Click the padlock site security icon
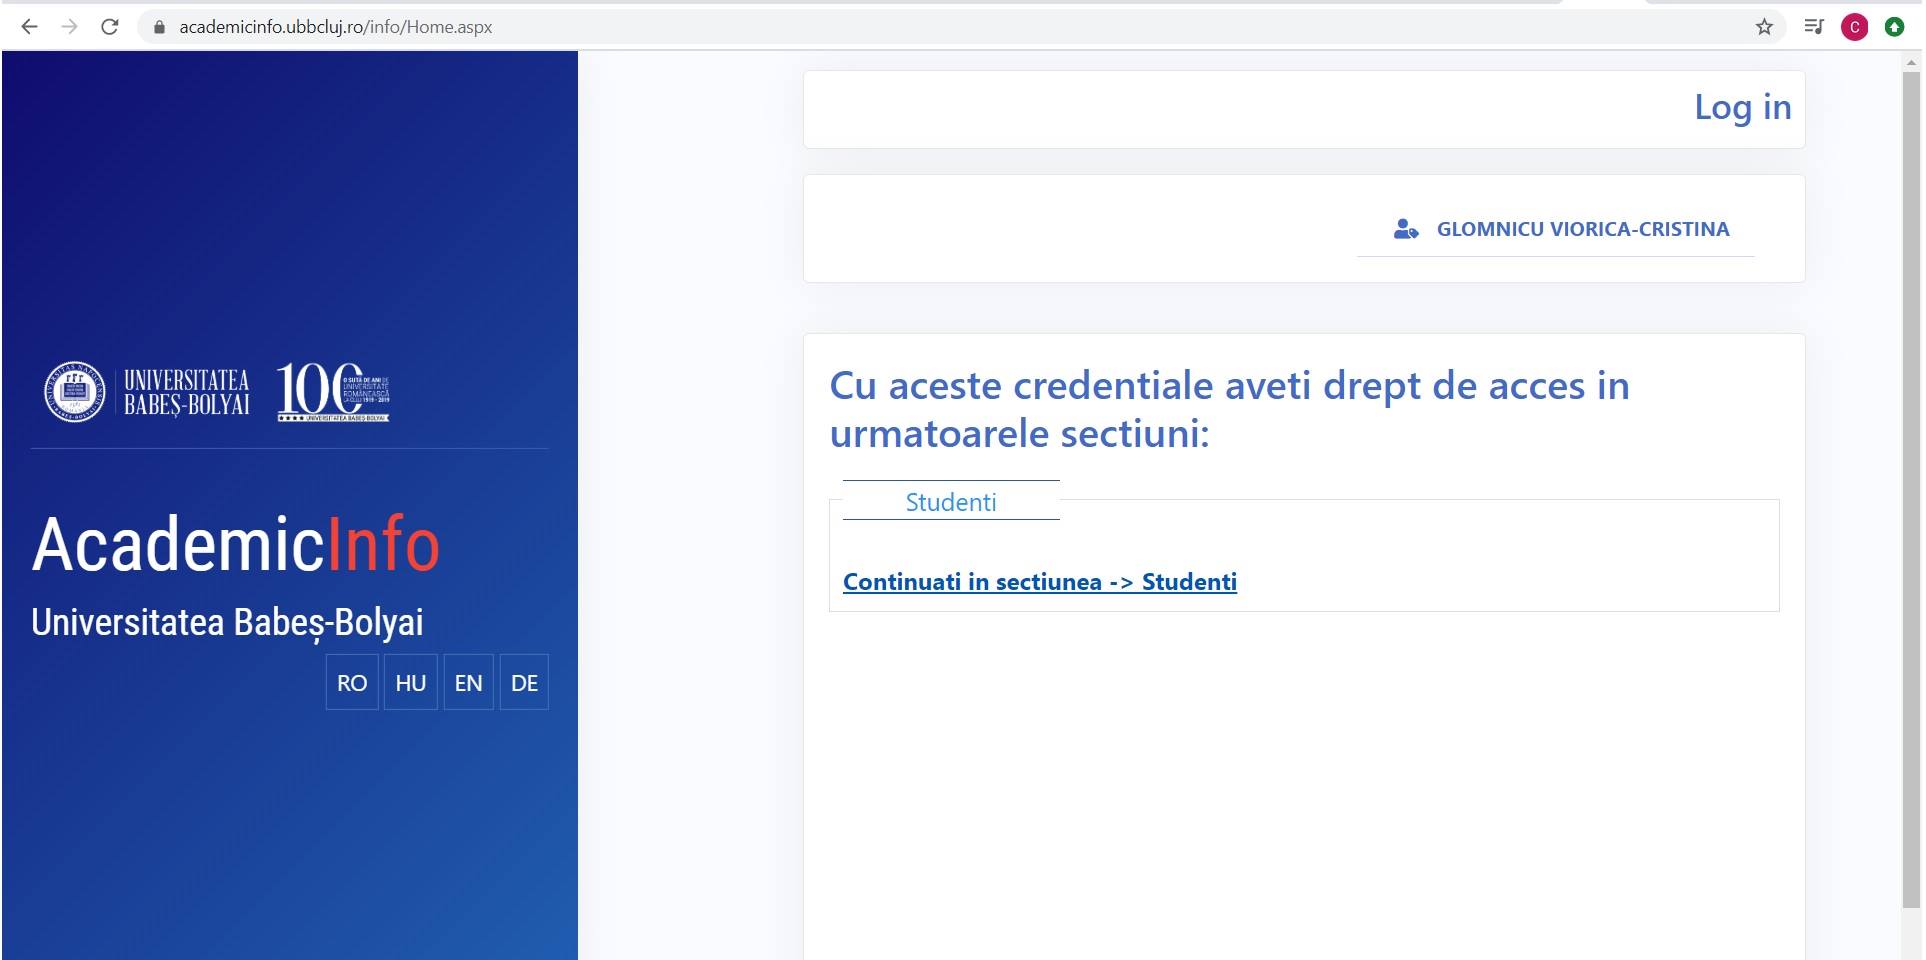Screen dimensions: 1926x960 click(x=158, y=27)
